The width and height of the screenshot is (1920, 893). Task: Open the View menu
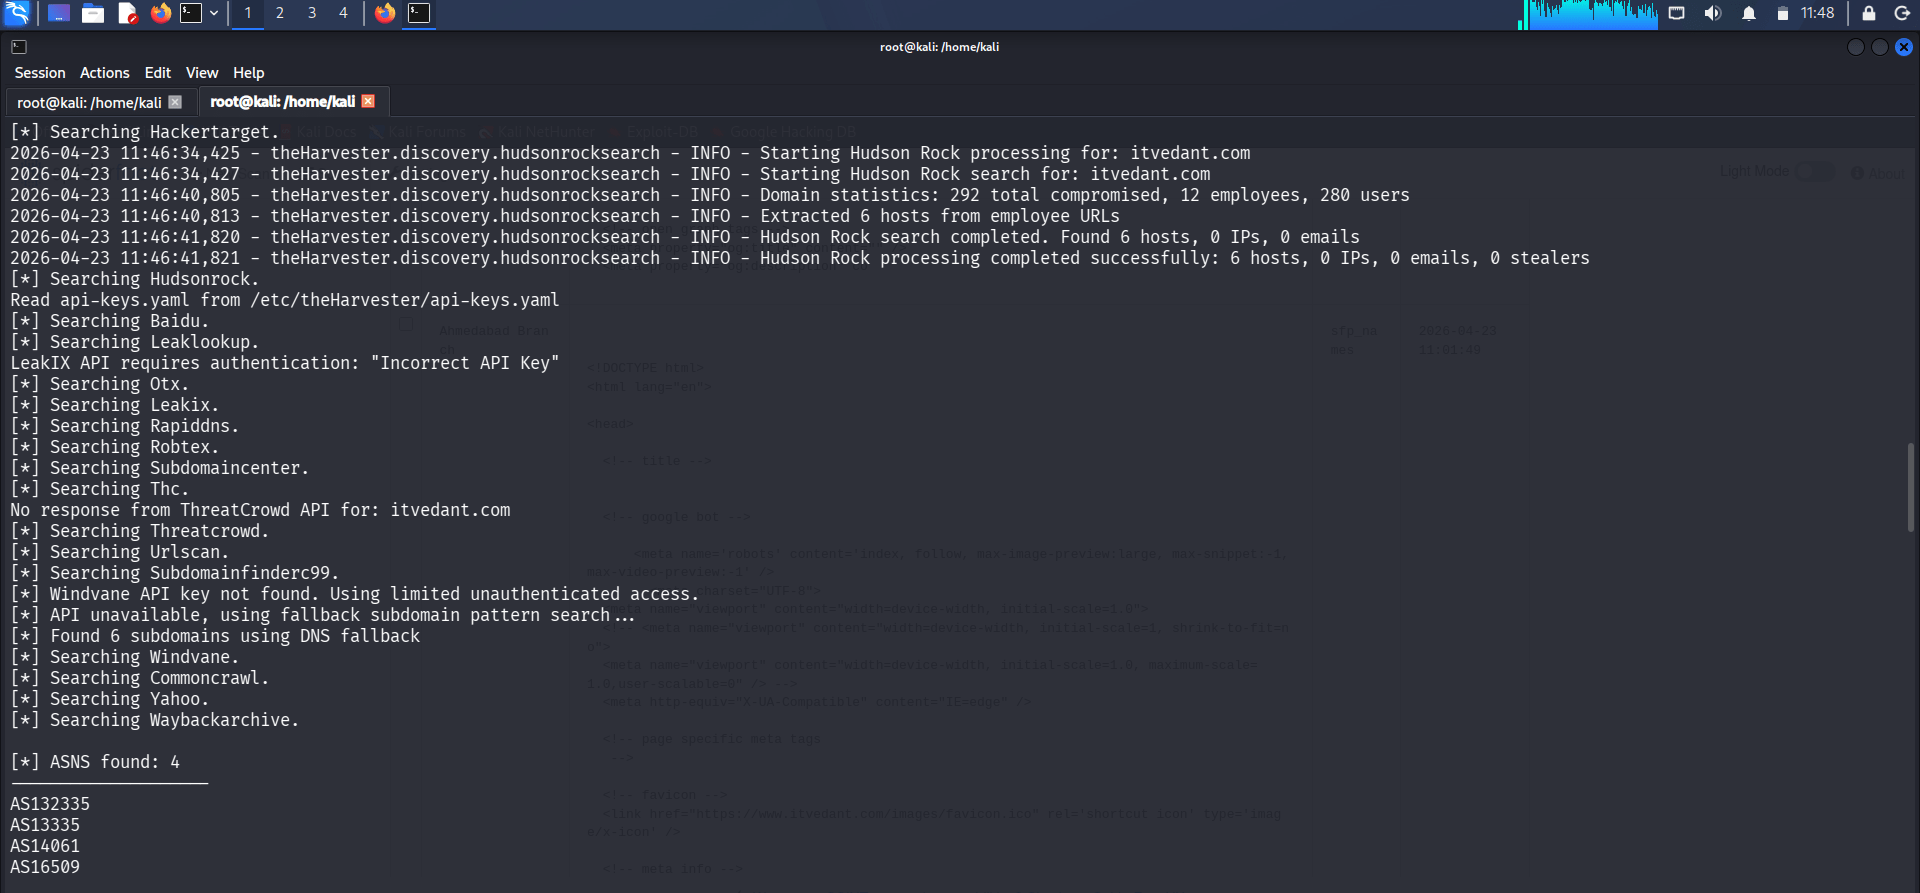click(x=202, y=73)
